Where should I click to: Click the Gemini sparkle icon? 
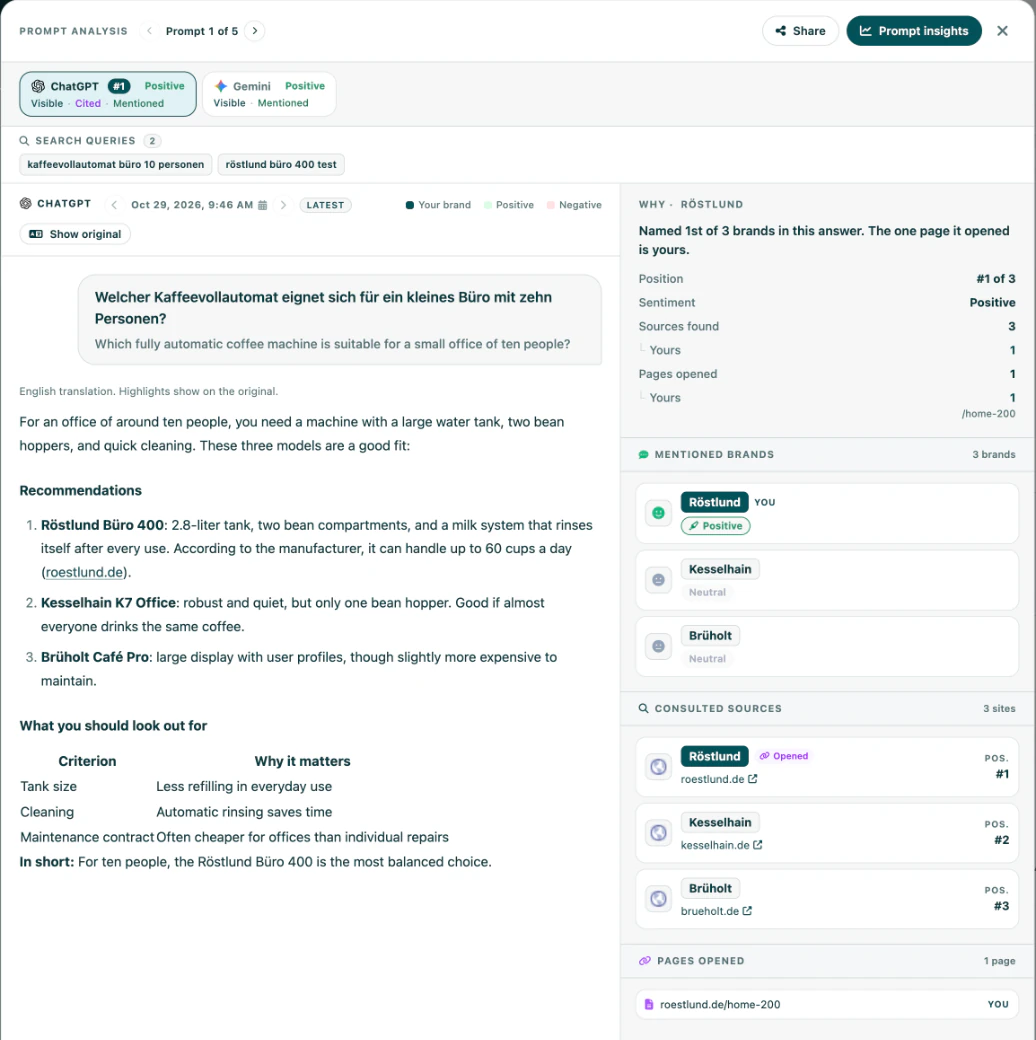(221, 86)
